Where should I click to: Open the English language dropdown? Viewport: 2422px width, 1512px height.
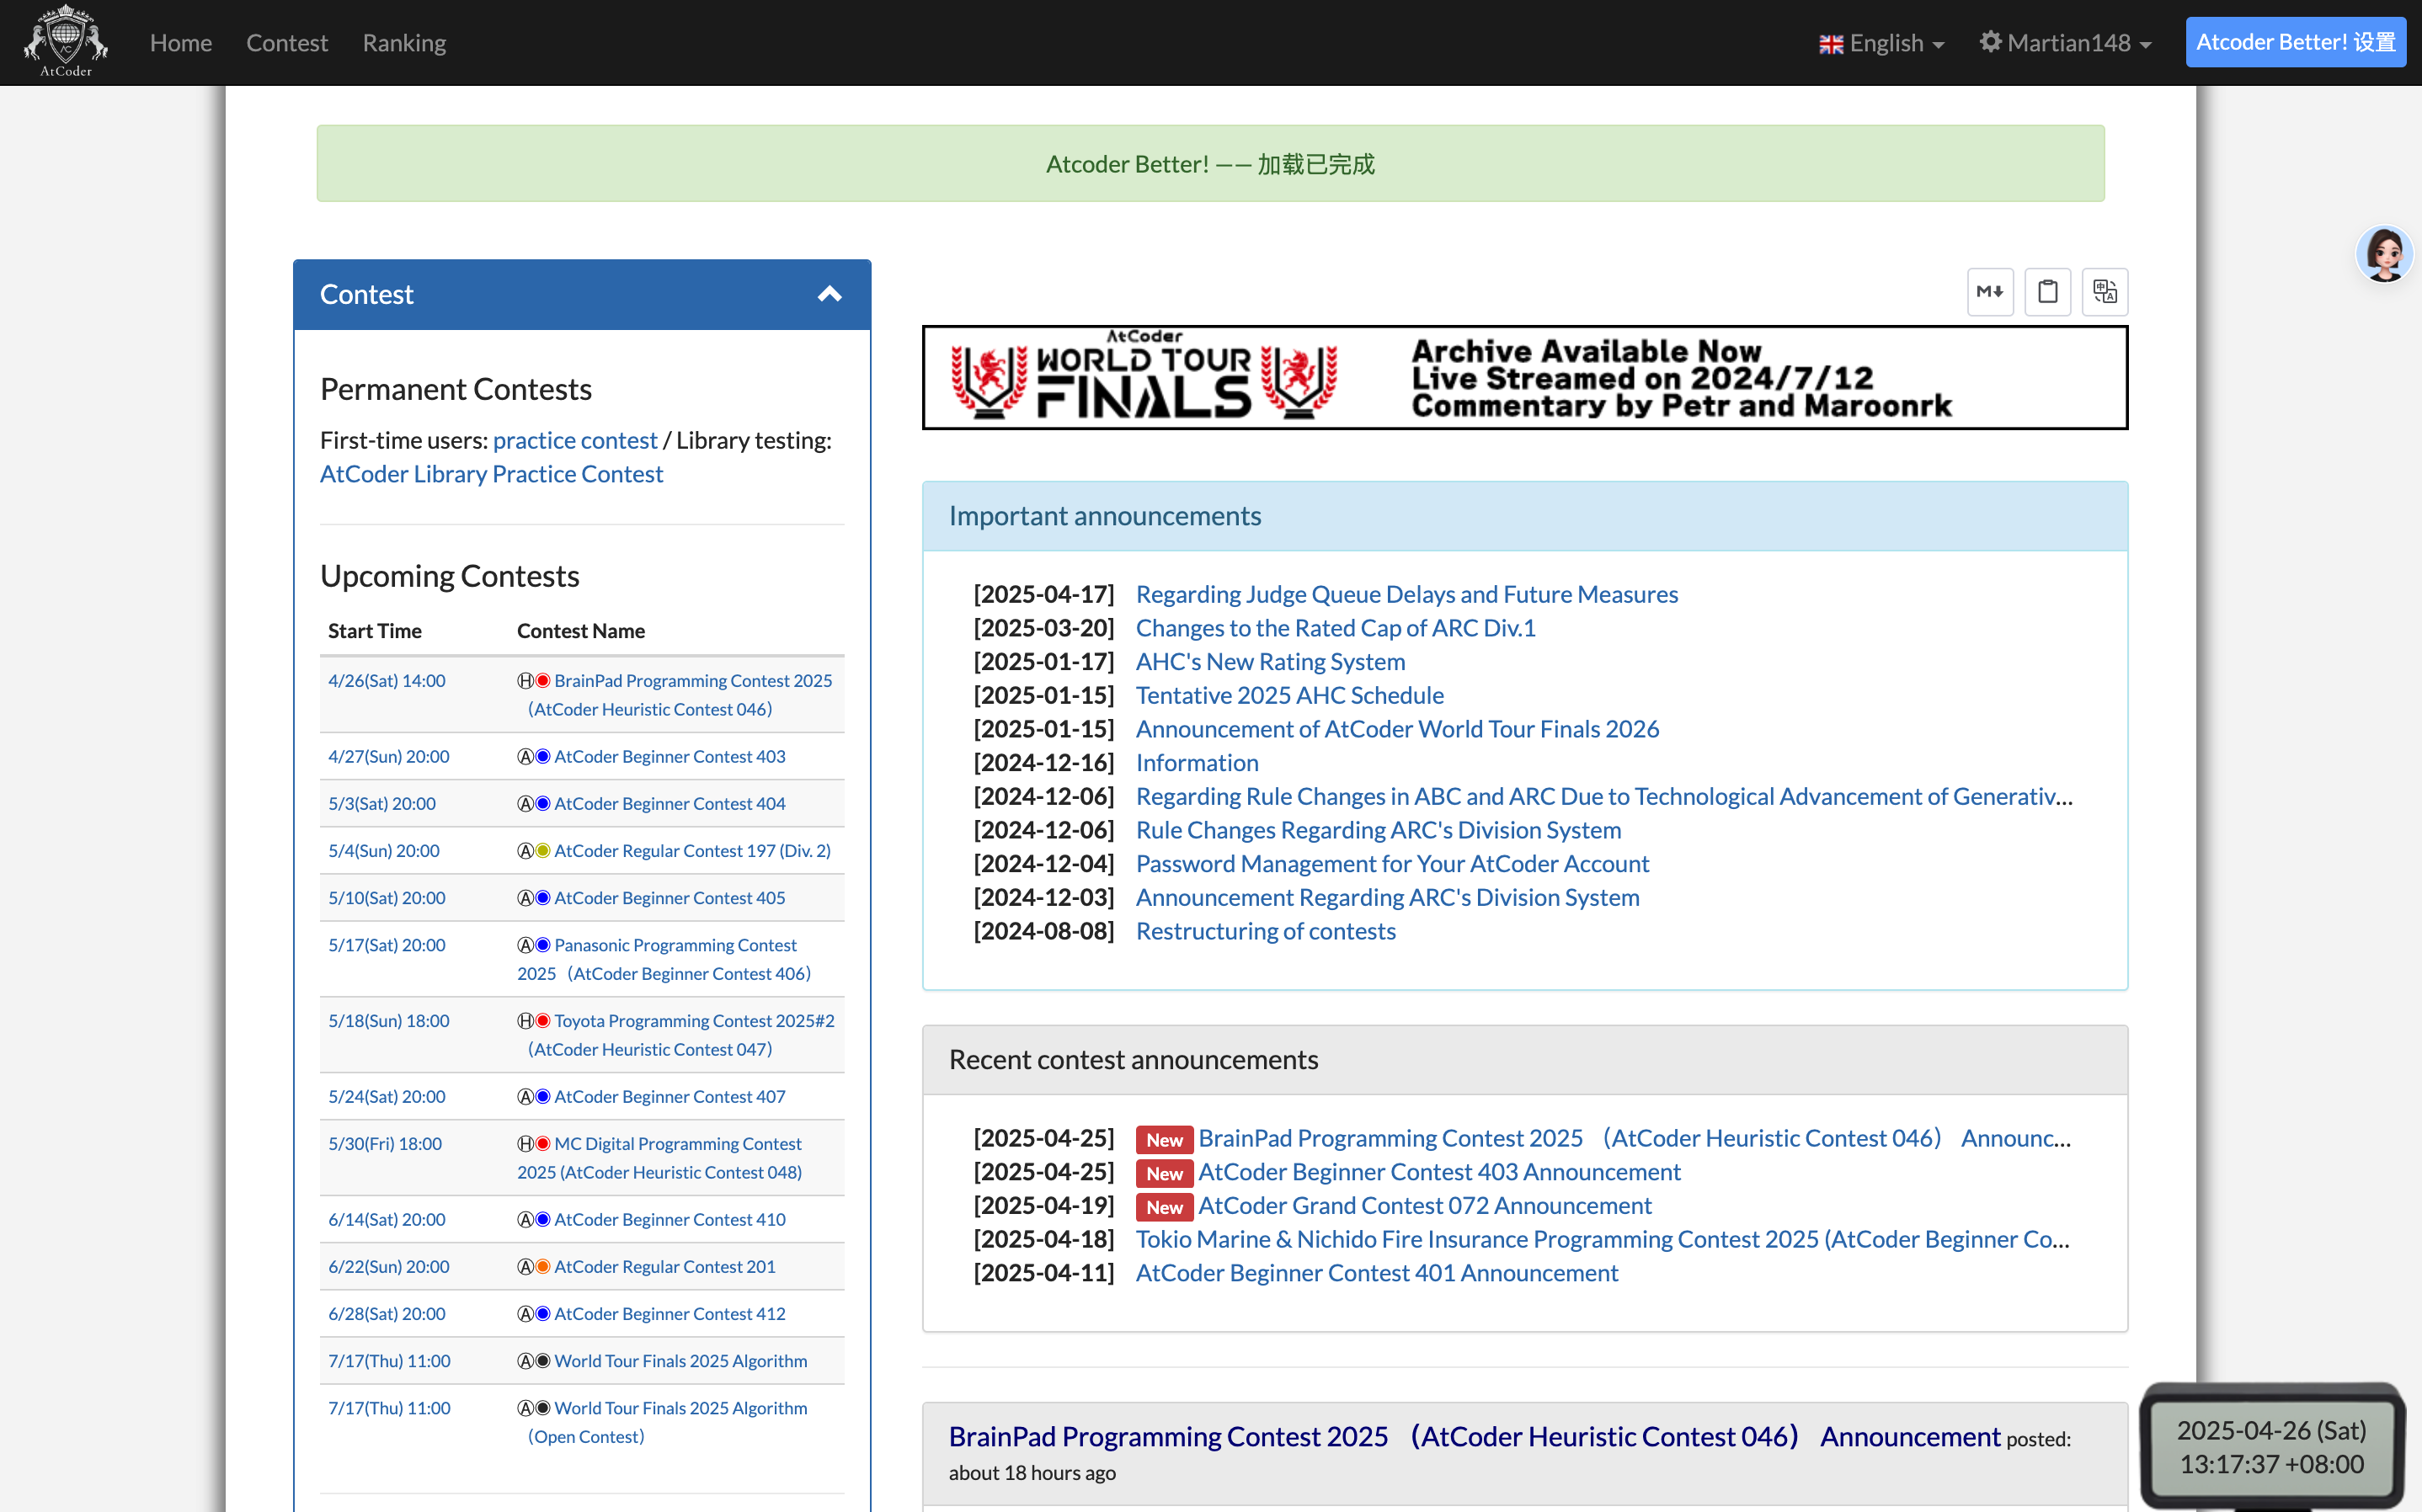pyautogui.click(x=1882, y=43)
